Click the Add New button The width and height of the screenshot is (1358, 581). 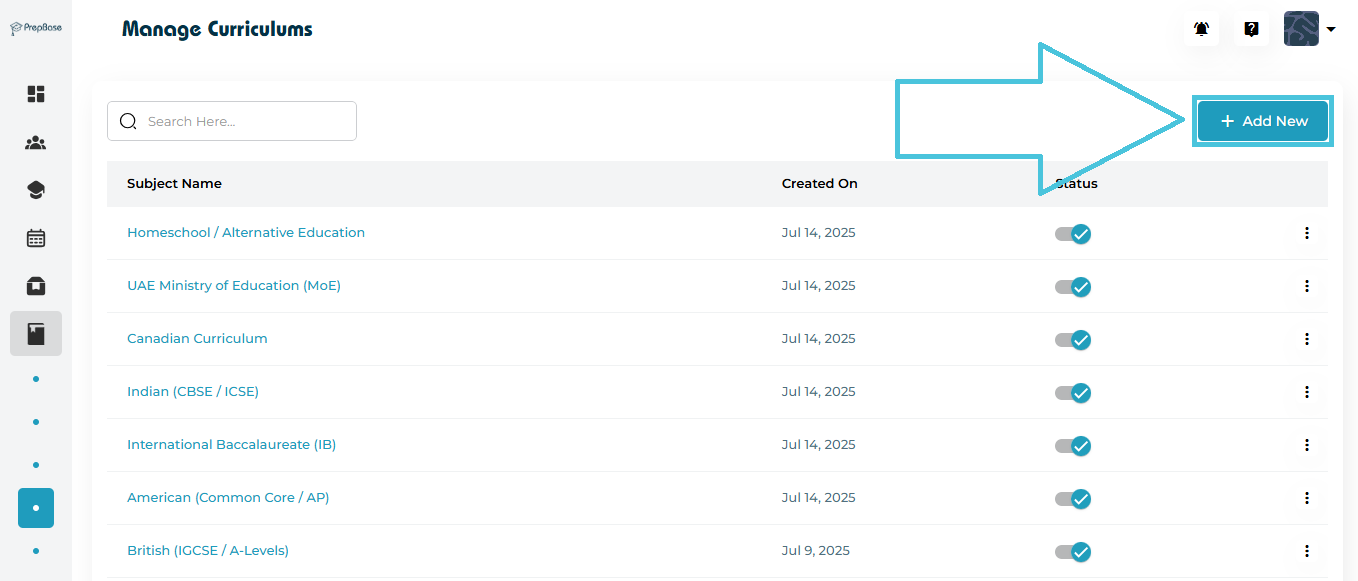[1263, 121]
